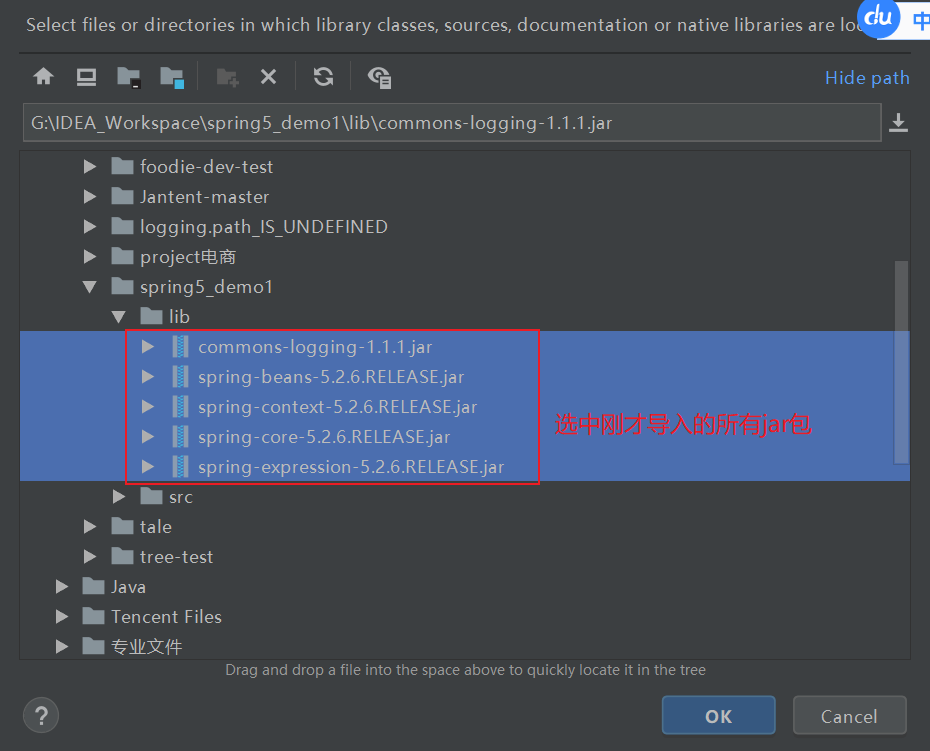Select the spring5_demo1 folder

pos(192,287)
